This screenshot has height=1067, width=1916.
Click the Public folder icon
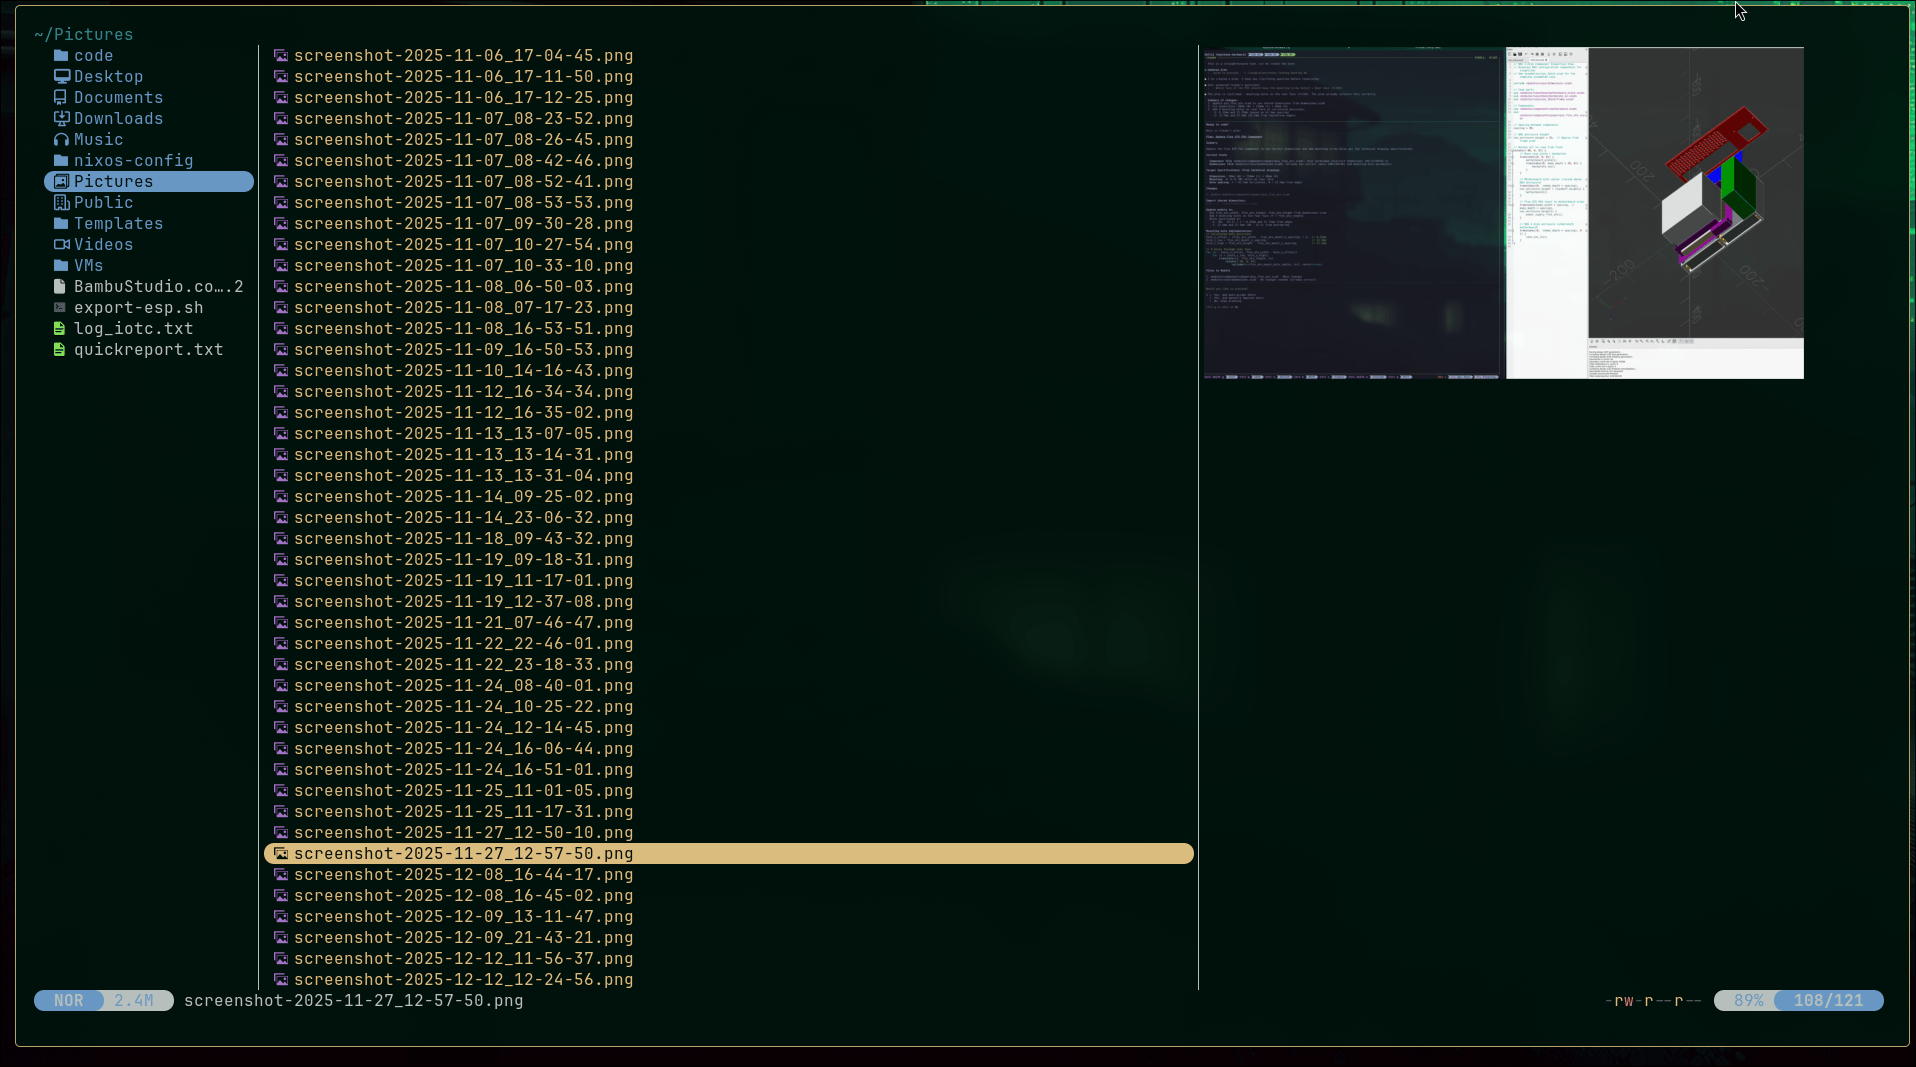[61, 202]
